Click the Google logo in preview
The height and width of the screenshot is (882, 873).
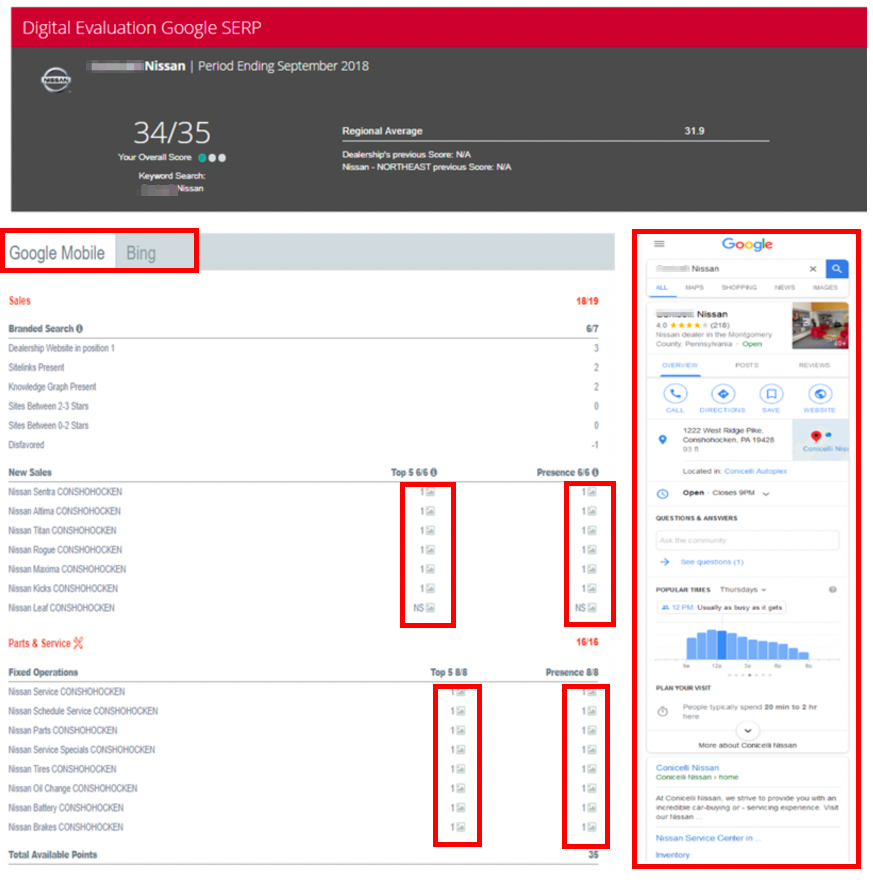click(x=747, y=244)
